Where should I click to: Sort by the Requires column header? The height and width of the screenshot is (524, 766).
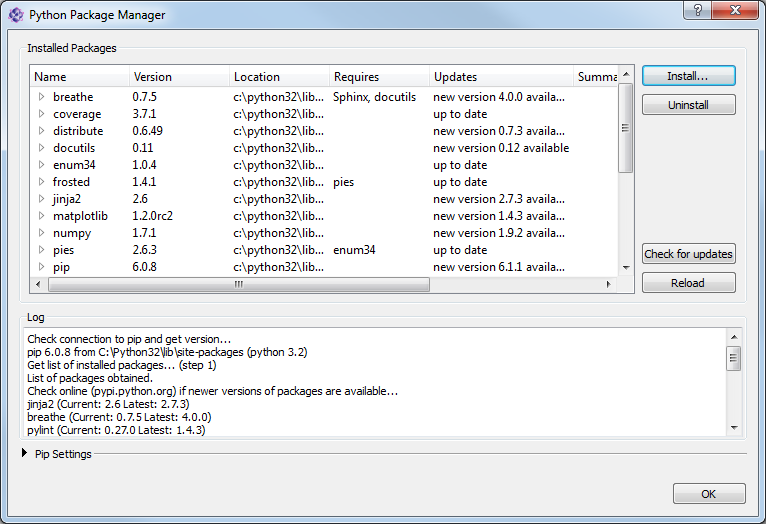pos(380,77)
